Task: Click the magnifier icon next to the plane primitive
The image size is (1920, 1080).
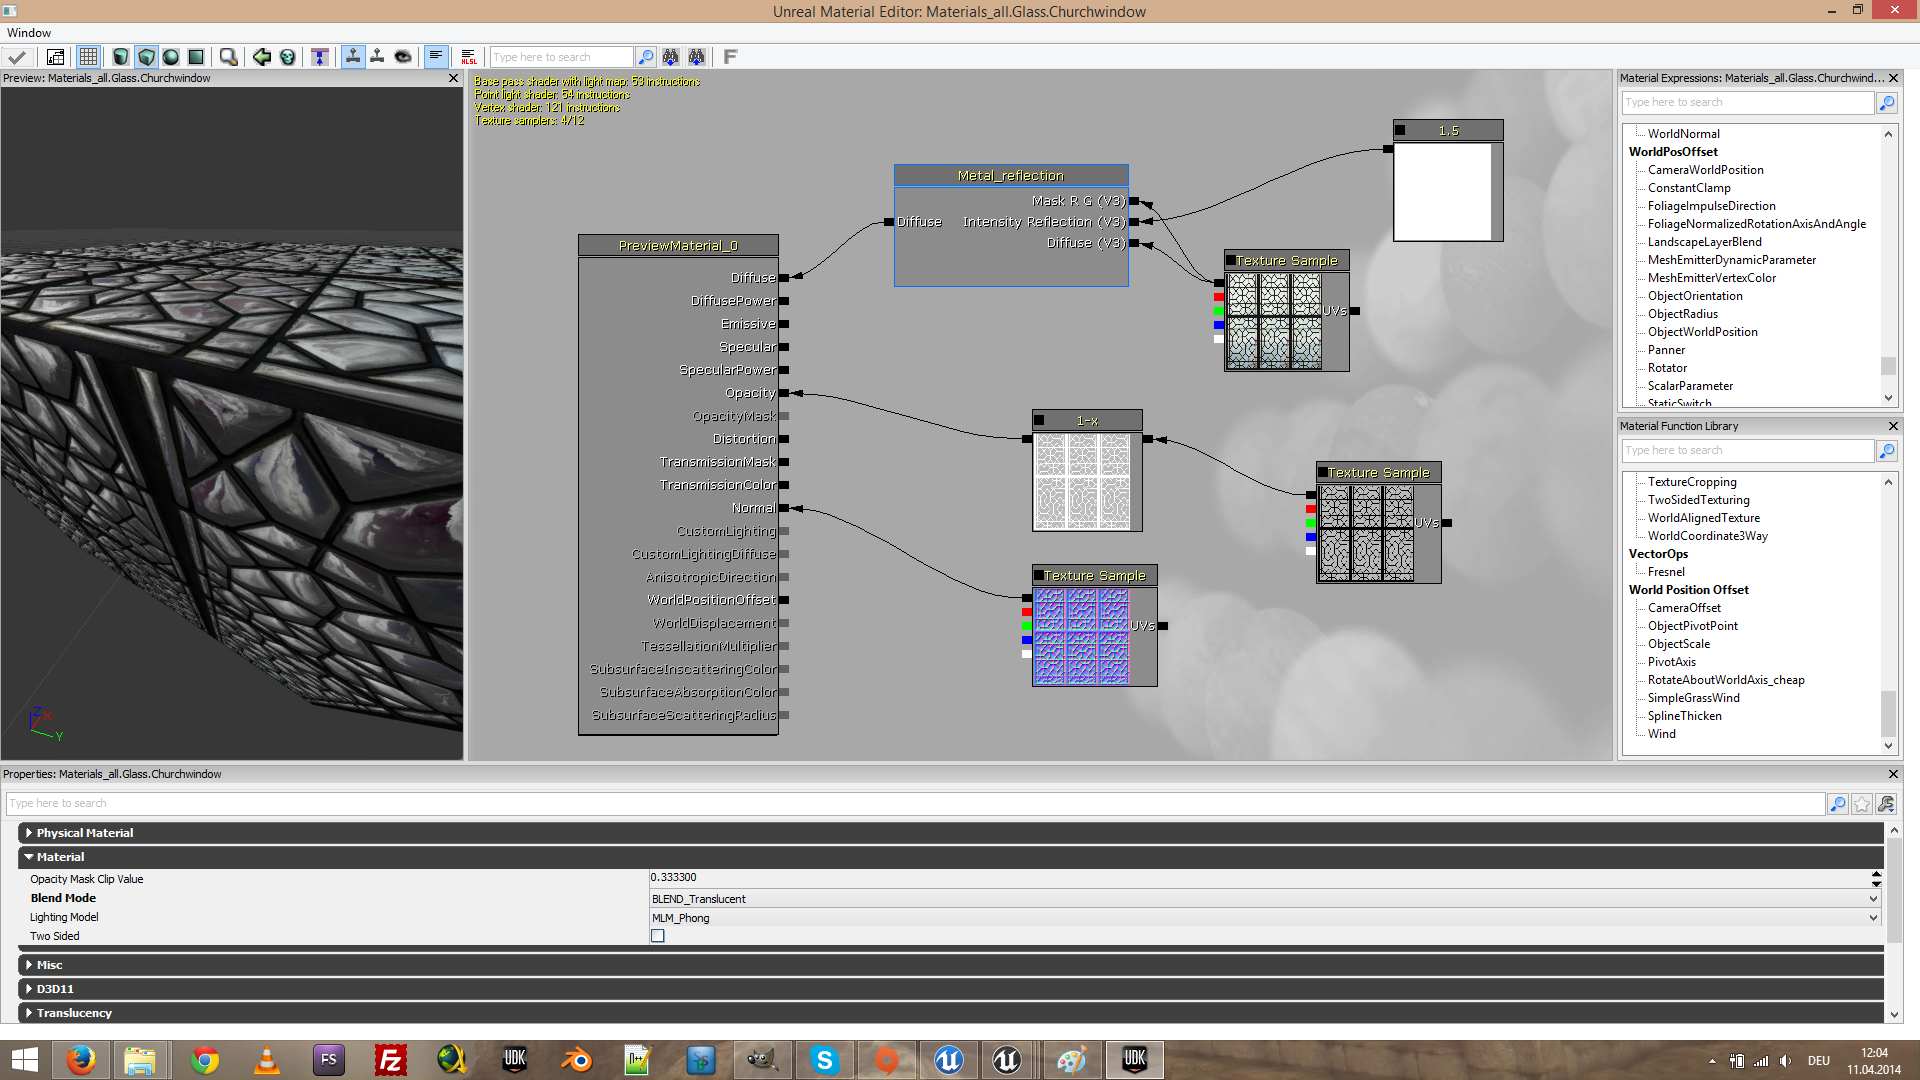Action: tap(229, 57)
